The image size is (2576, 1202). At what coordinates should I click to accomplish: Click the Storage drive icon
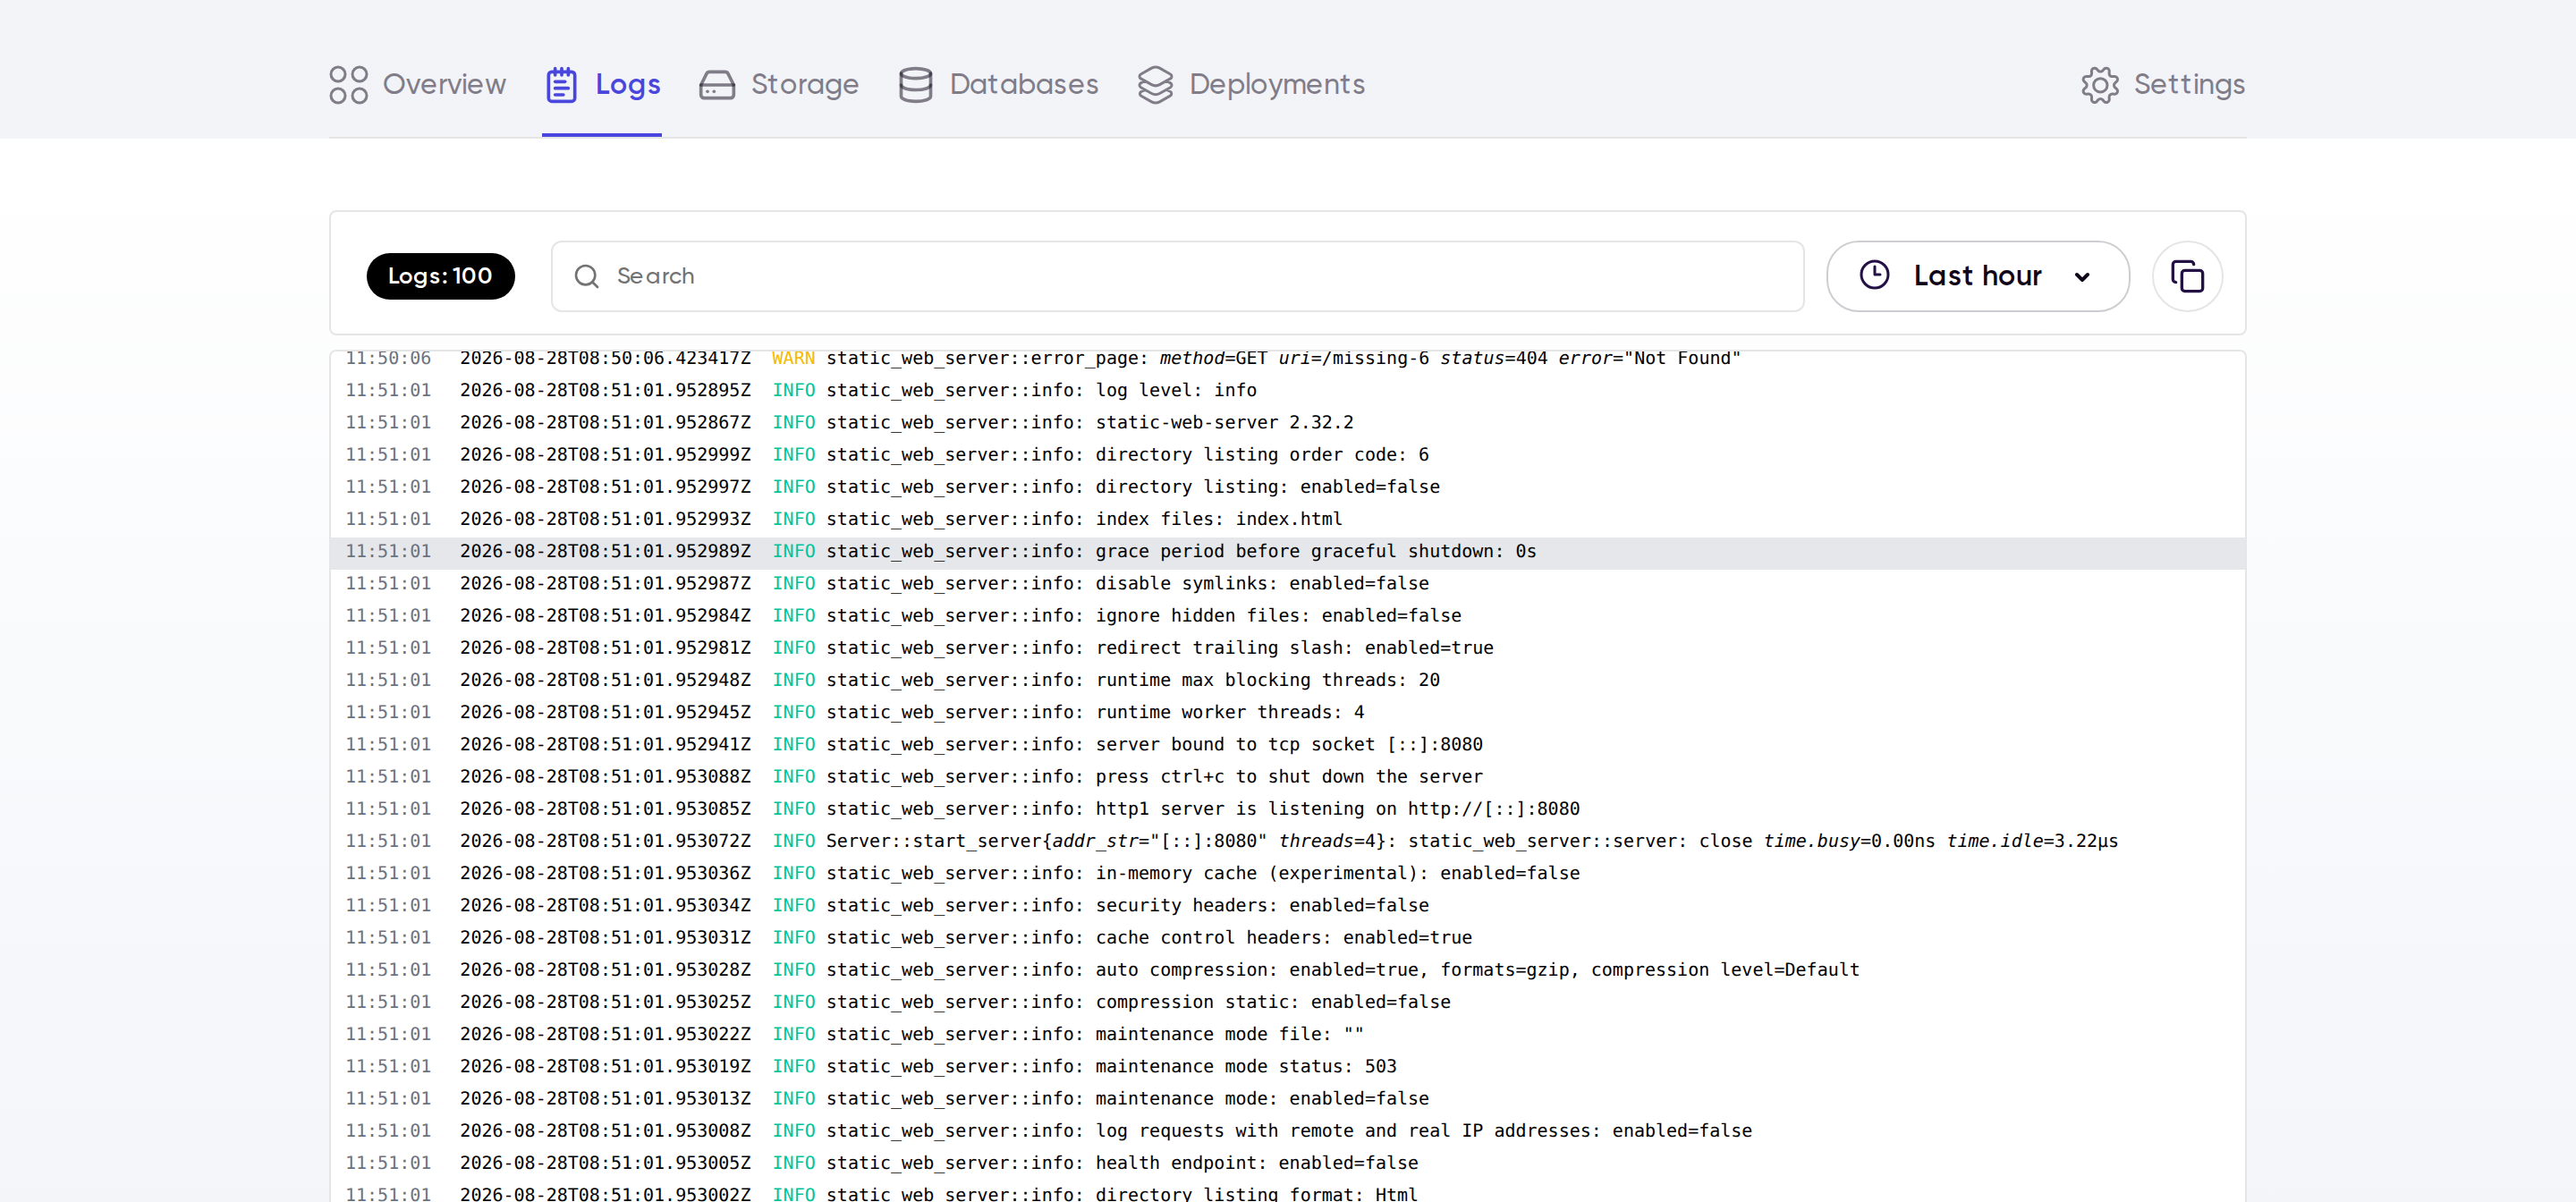[x=717, y=85]
